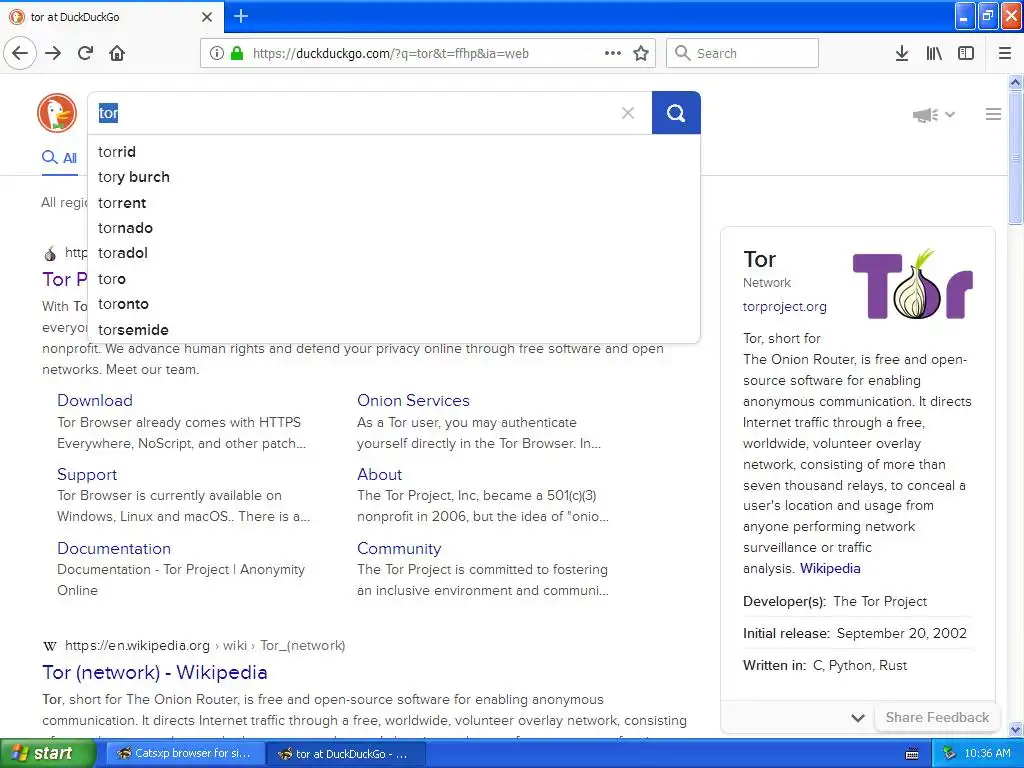Image resolution: width=1024 pixels, height=768 pixels.
Task: Click Share Feedback button
Action: pos(937,717)
